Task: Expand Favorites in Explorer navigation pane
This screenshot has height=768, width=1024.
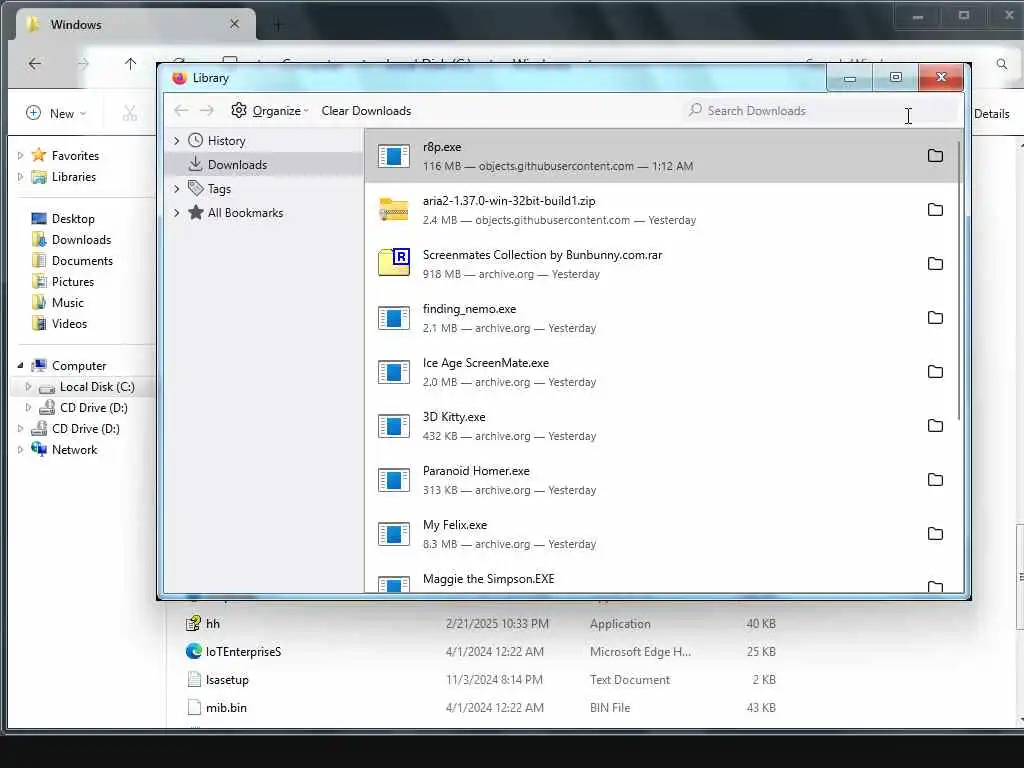Action: pos(20,155)
